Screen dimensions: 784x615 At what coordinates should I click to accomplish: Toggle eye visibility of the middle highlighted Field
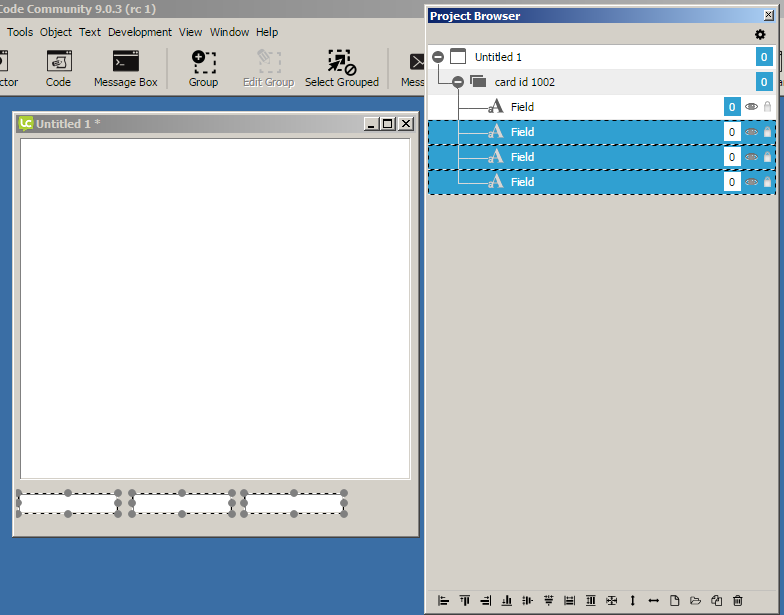click(752, 157)
